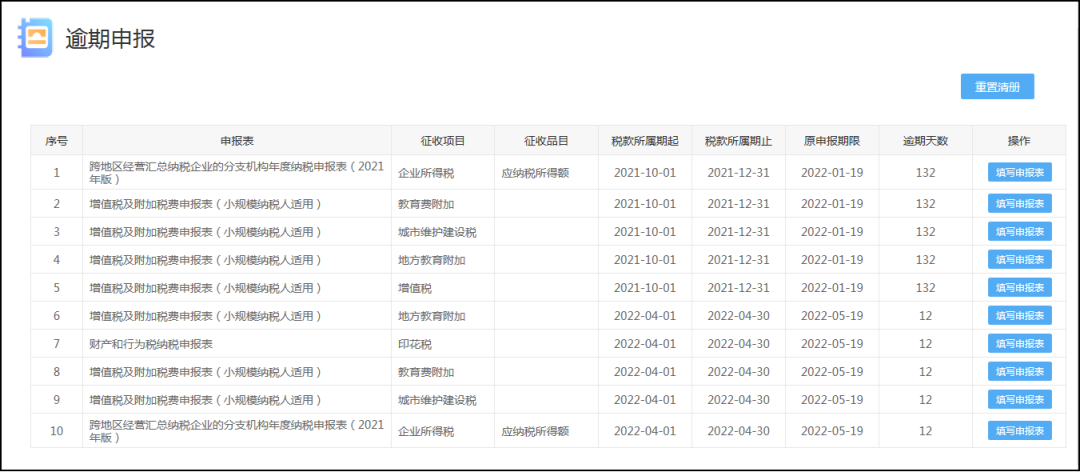Click the 逾期申报 page title
The image size is (1080, 472).
110,39
